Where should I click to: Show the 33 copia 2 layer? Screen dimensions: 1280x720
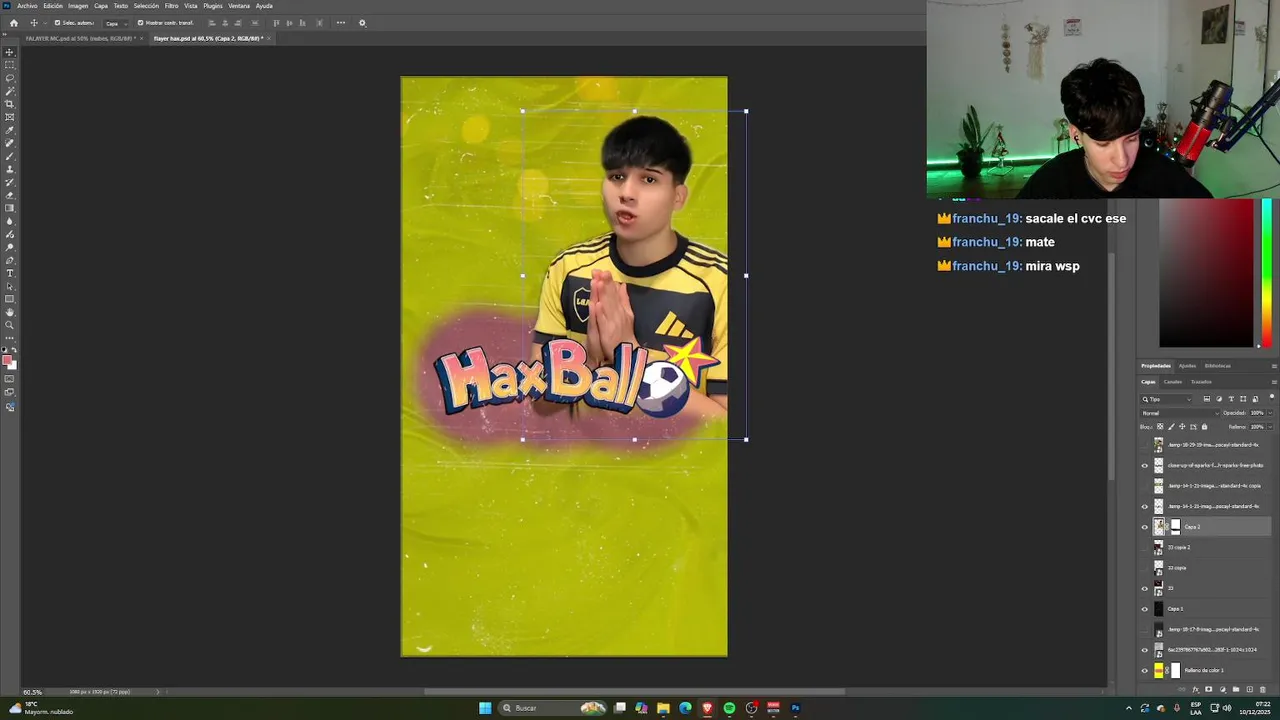pyautogui.click(x=1145, y=547)
